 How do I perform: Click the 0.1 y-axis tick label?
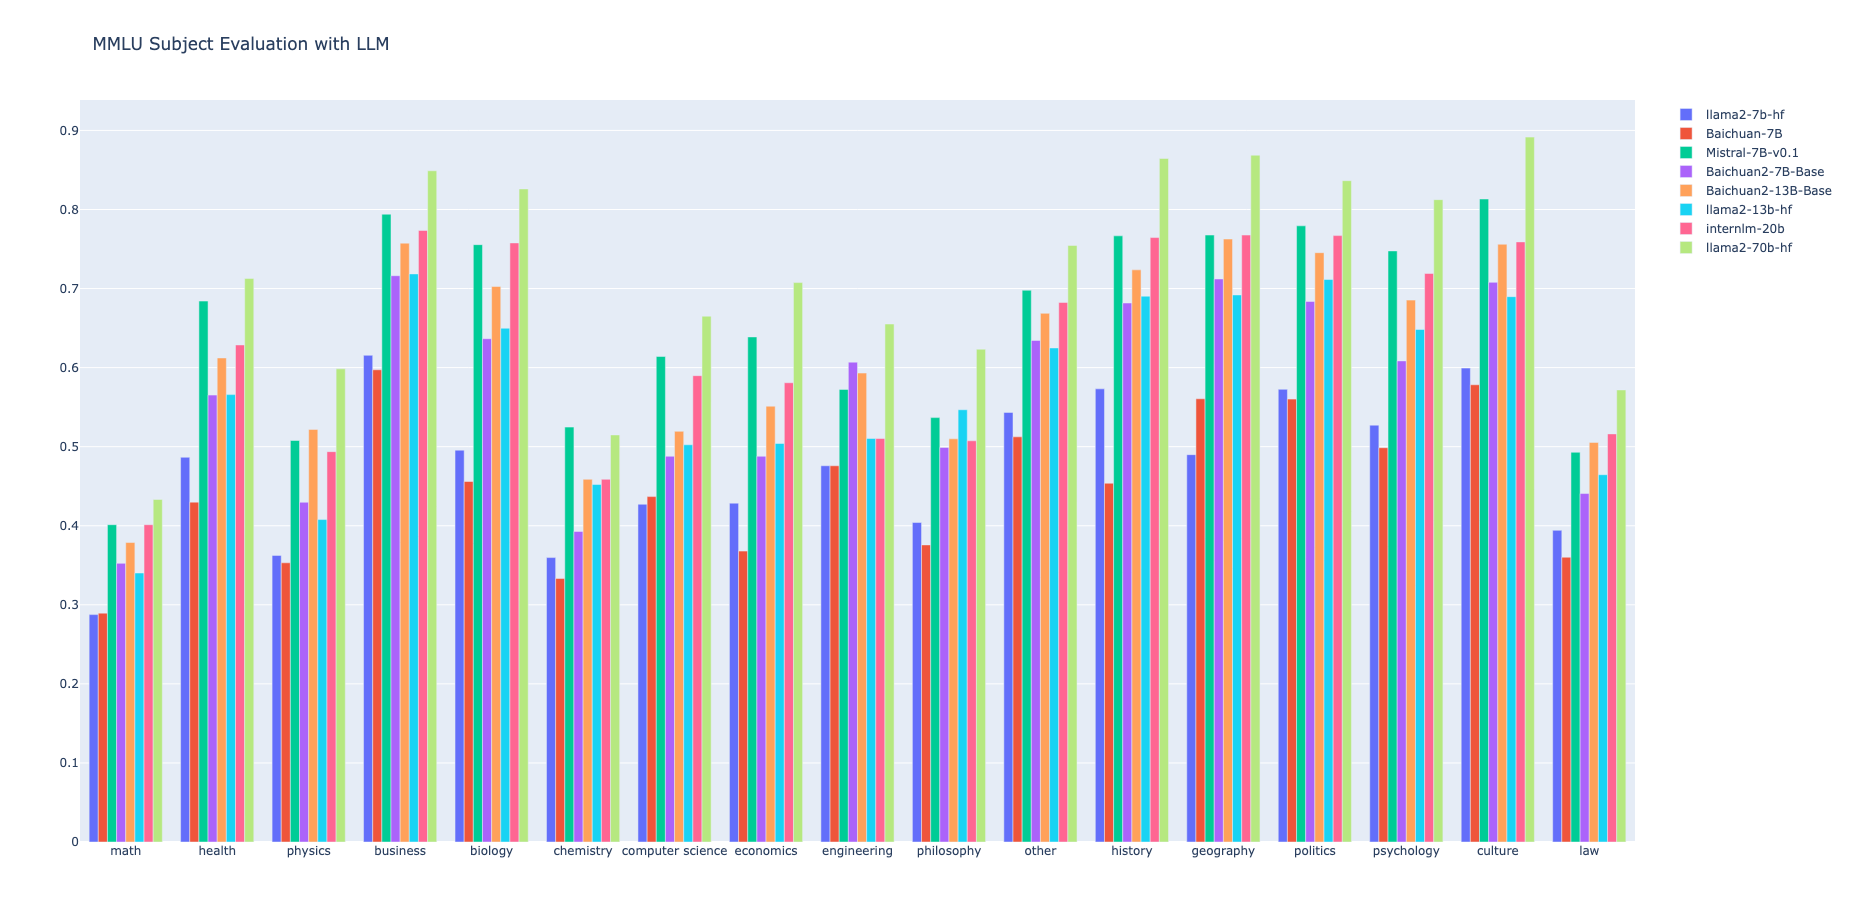click(x=69, y=763)
